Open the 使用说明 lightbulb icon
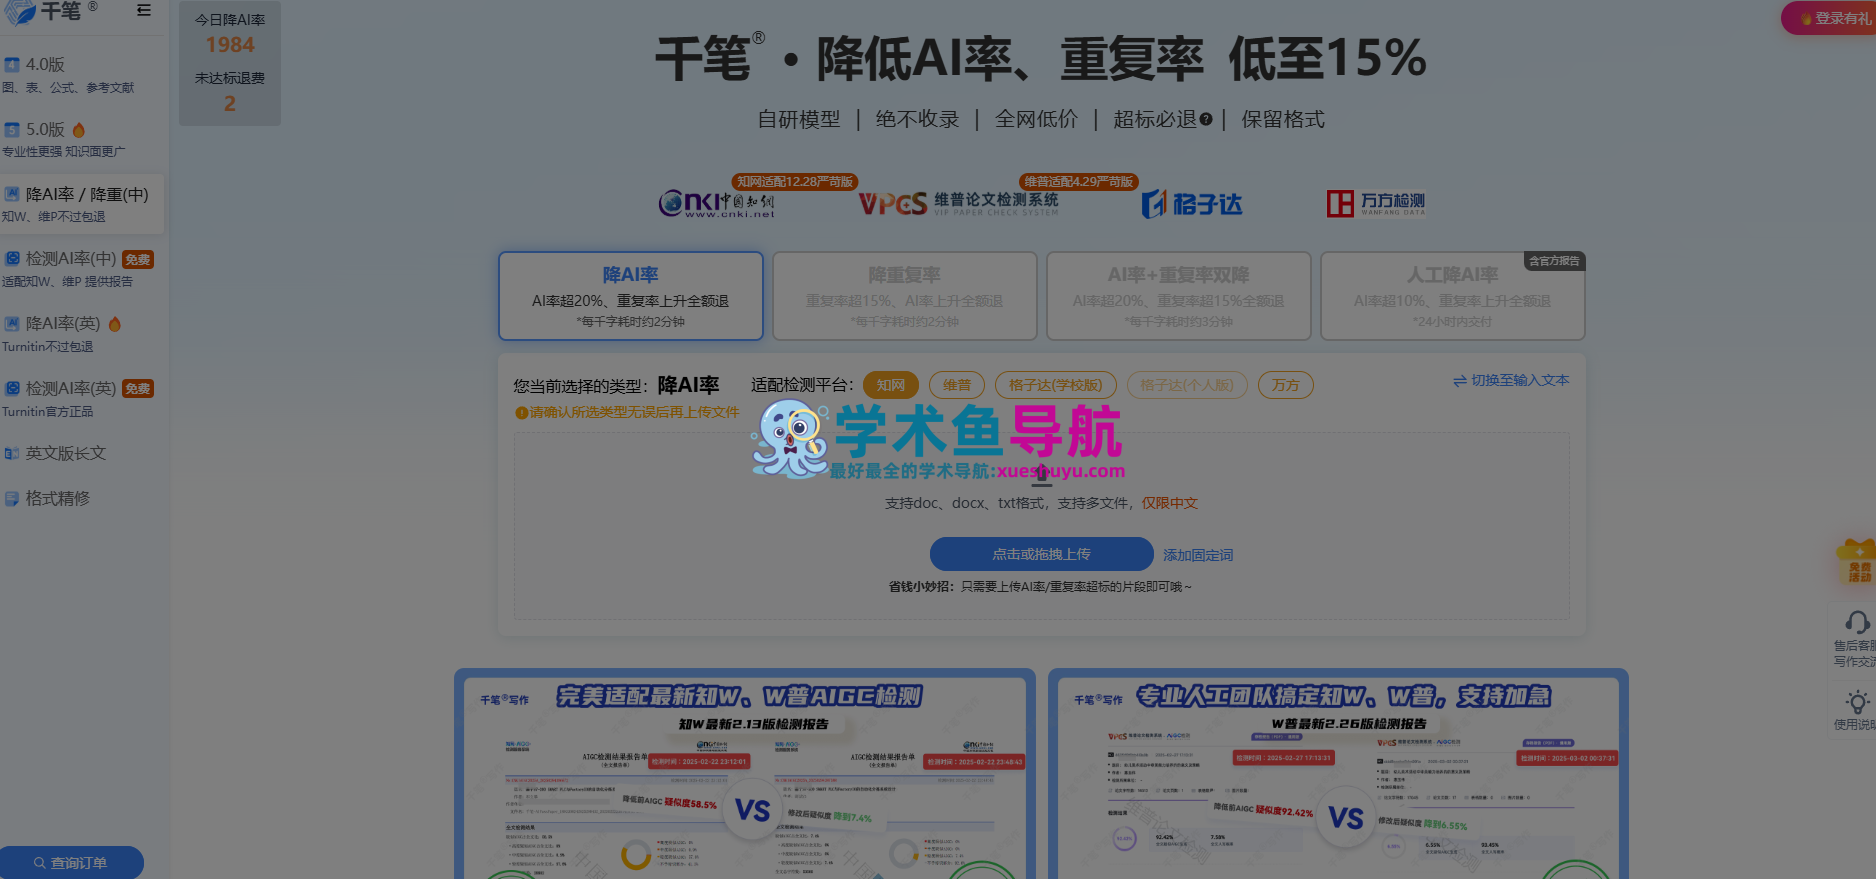 point(1857,701)
